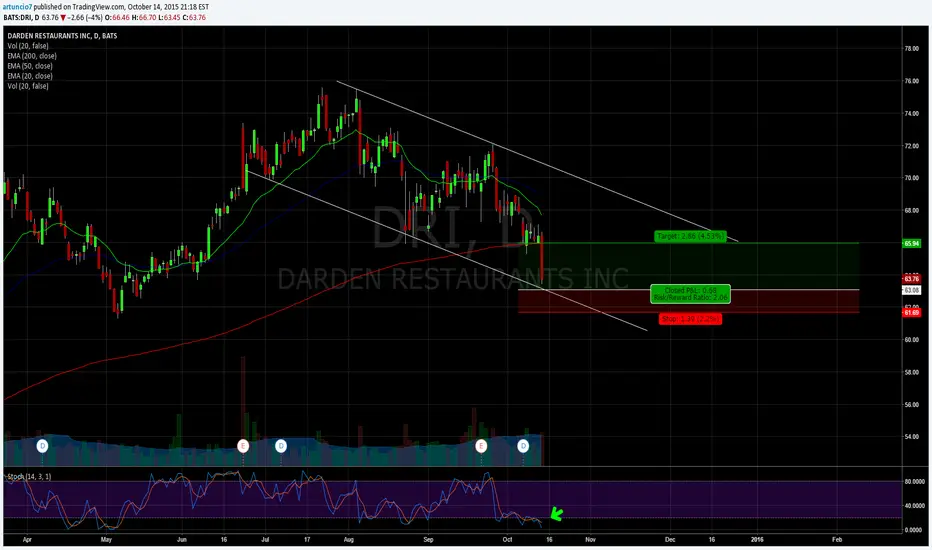This screenshot has height=550, width=932.
Task: Select the red stop zone of long position
Action: pos(689,301)
